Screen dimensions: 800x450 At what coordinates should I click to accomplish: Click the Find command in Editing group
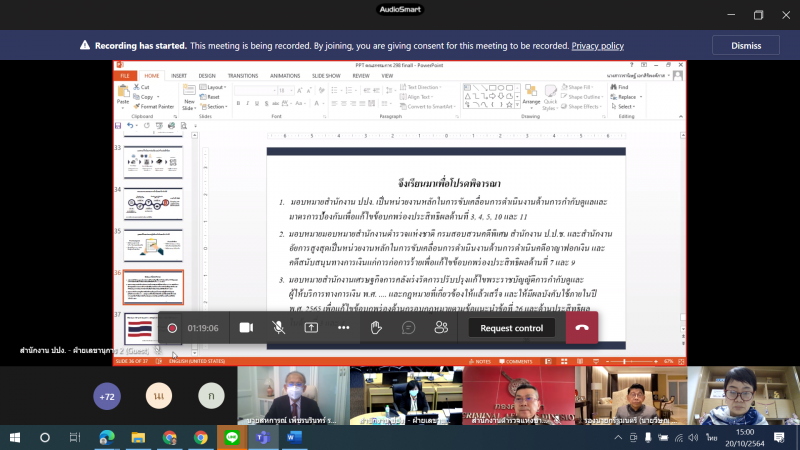619,87
